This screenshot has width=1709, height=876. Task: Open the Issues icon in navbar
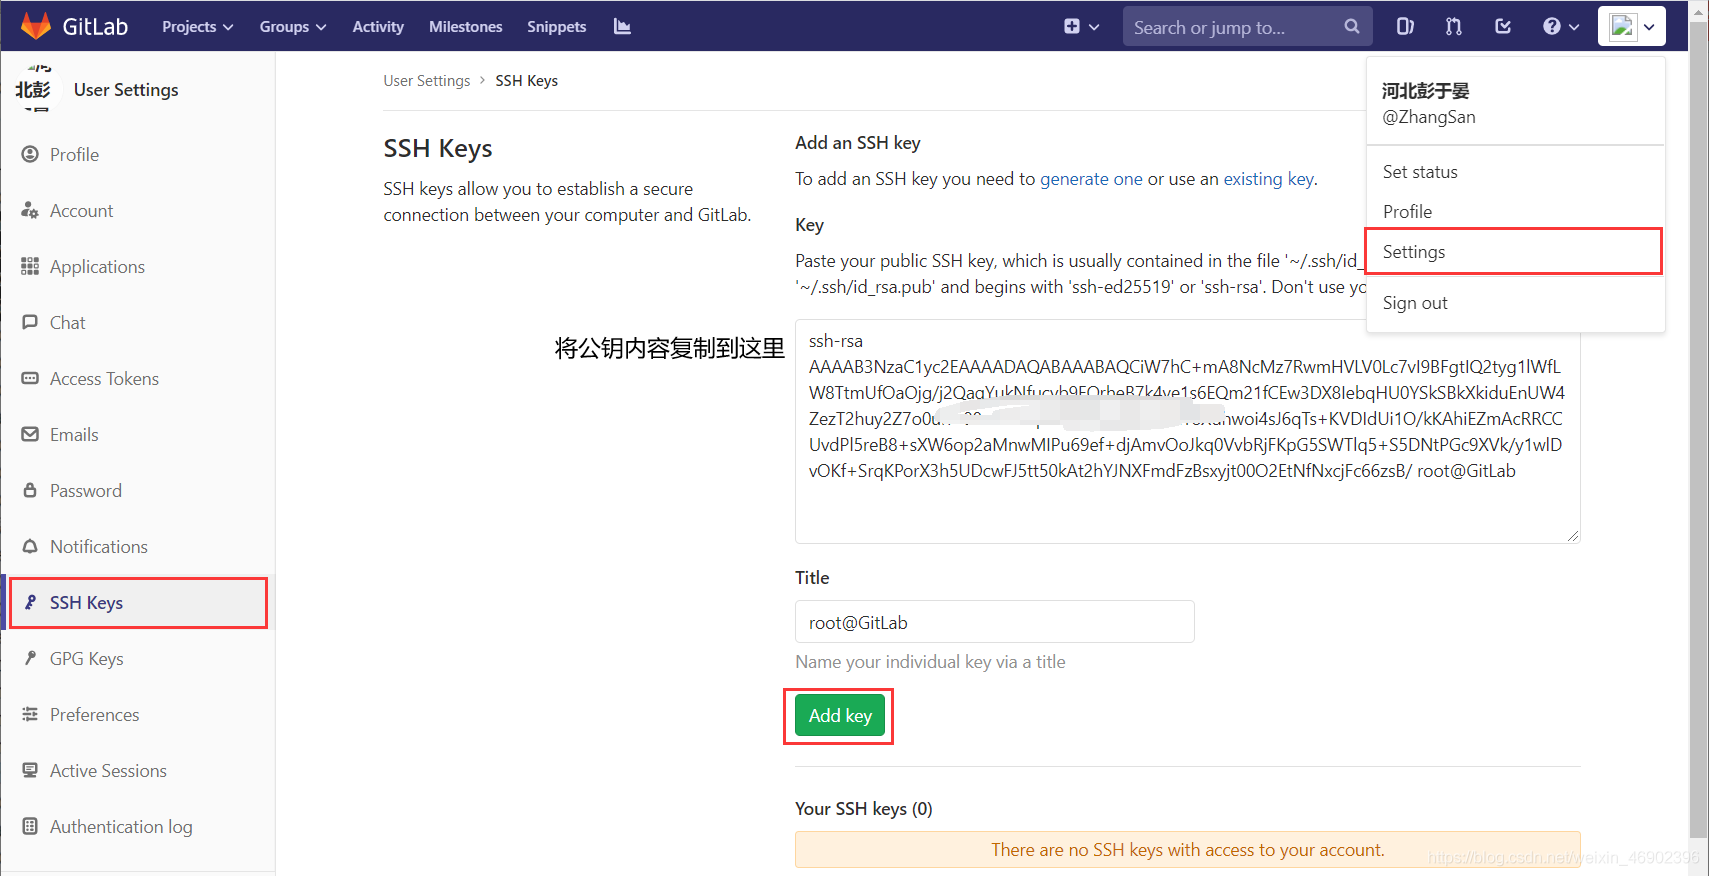click(1405, 26)
